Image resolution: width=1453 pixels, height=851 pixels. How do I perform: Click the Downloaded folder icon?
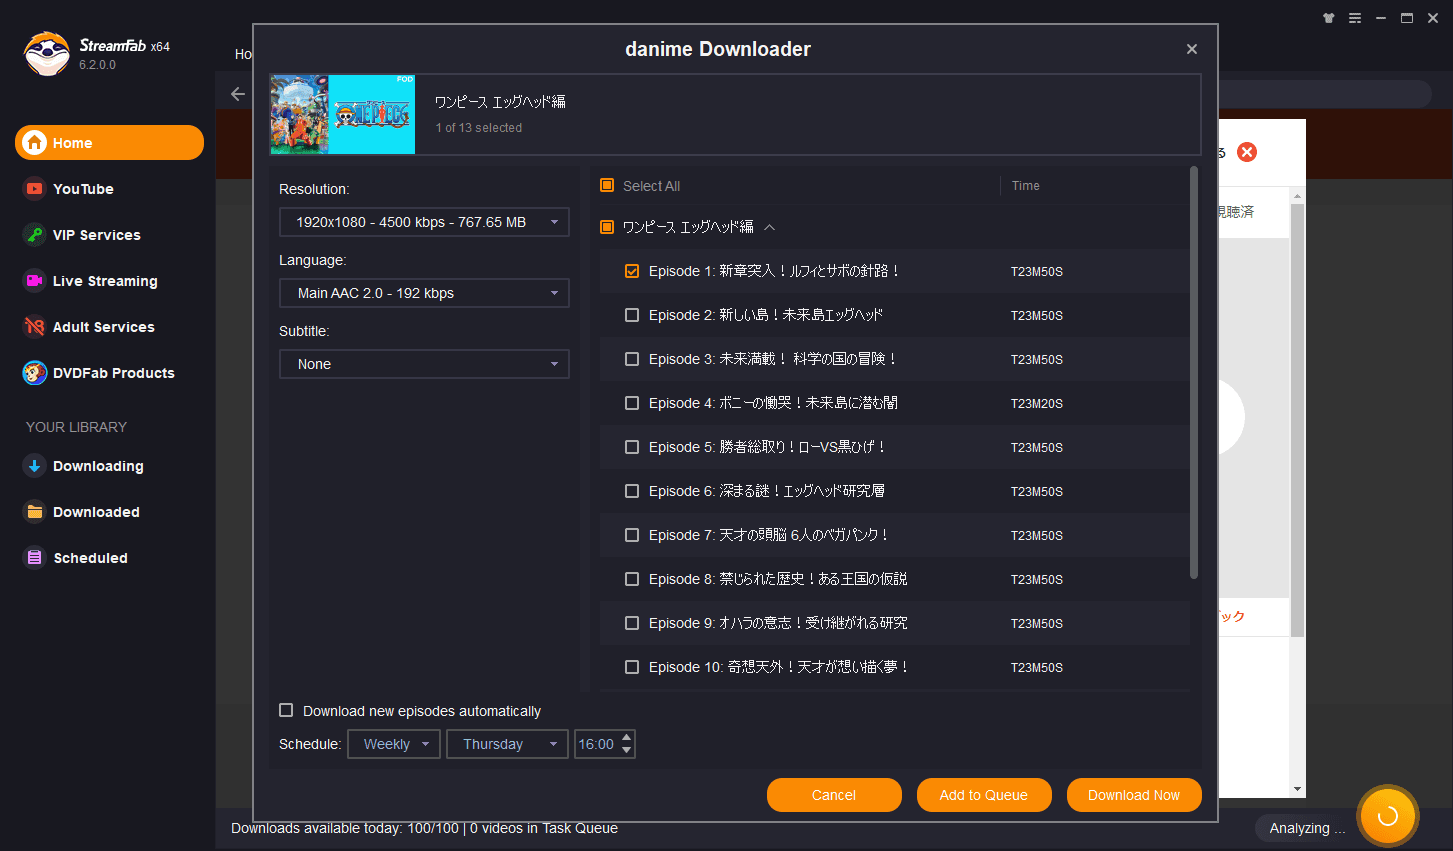pyautogui.click(x=35, y=512)
